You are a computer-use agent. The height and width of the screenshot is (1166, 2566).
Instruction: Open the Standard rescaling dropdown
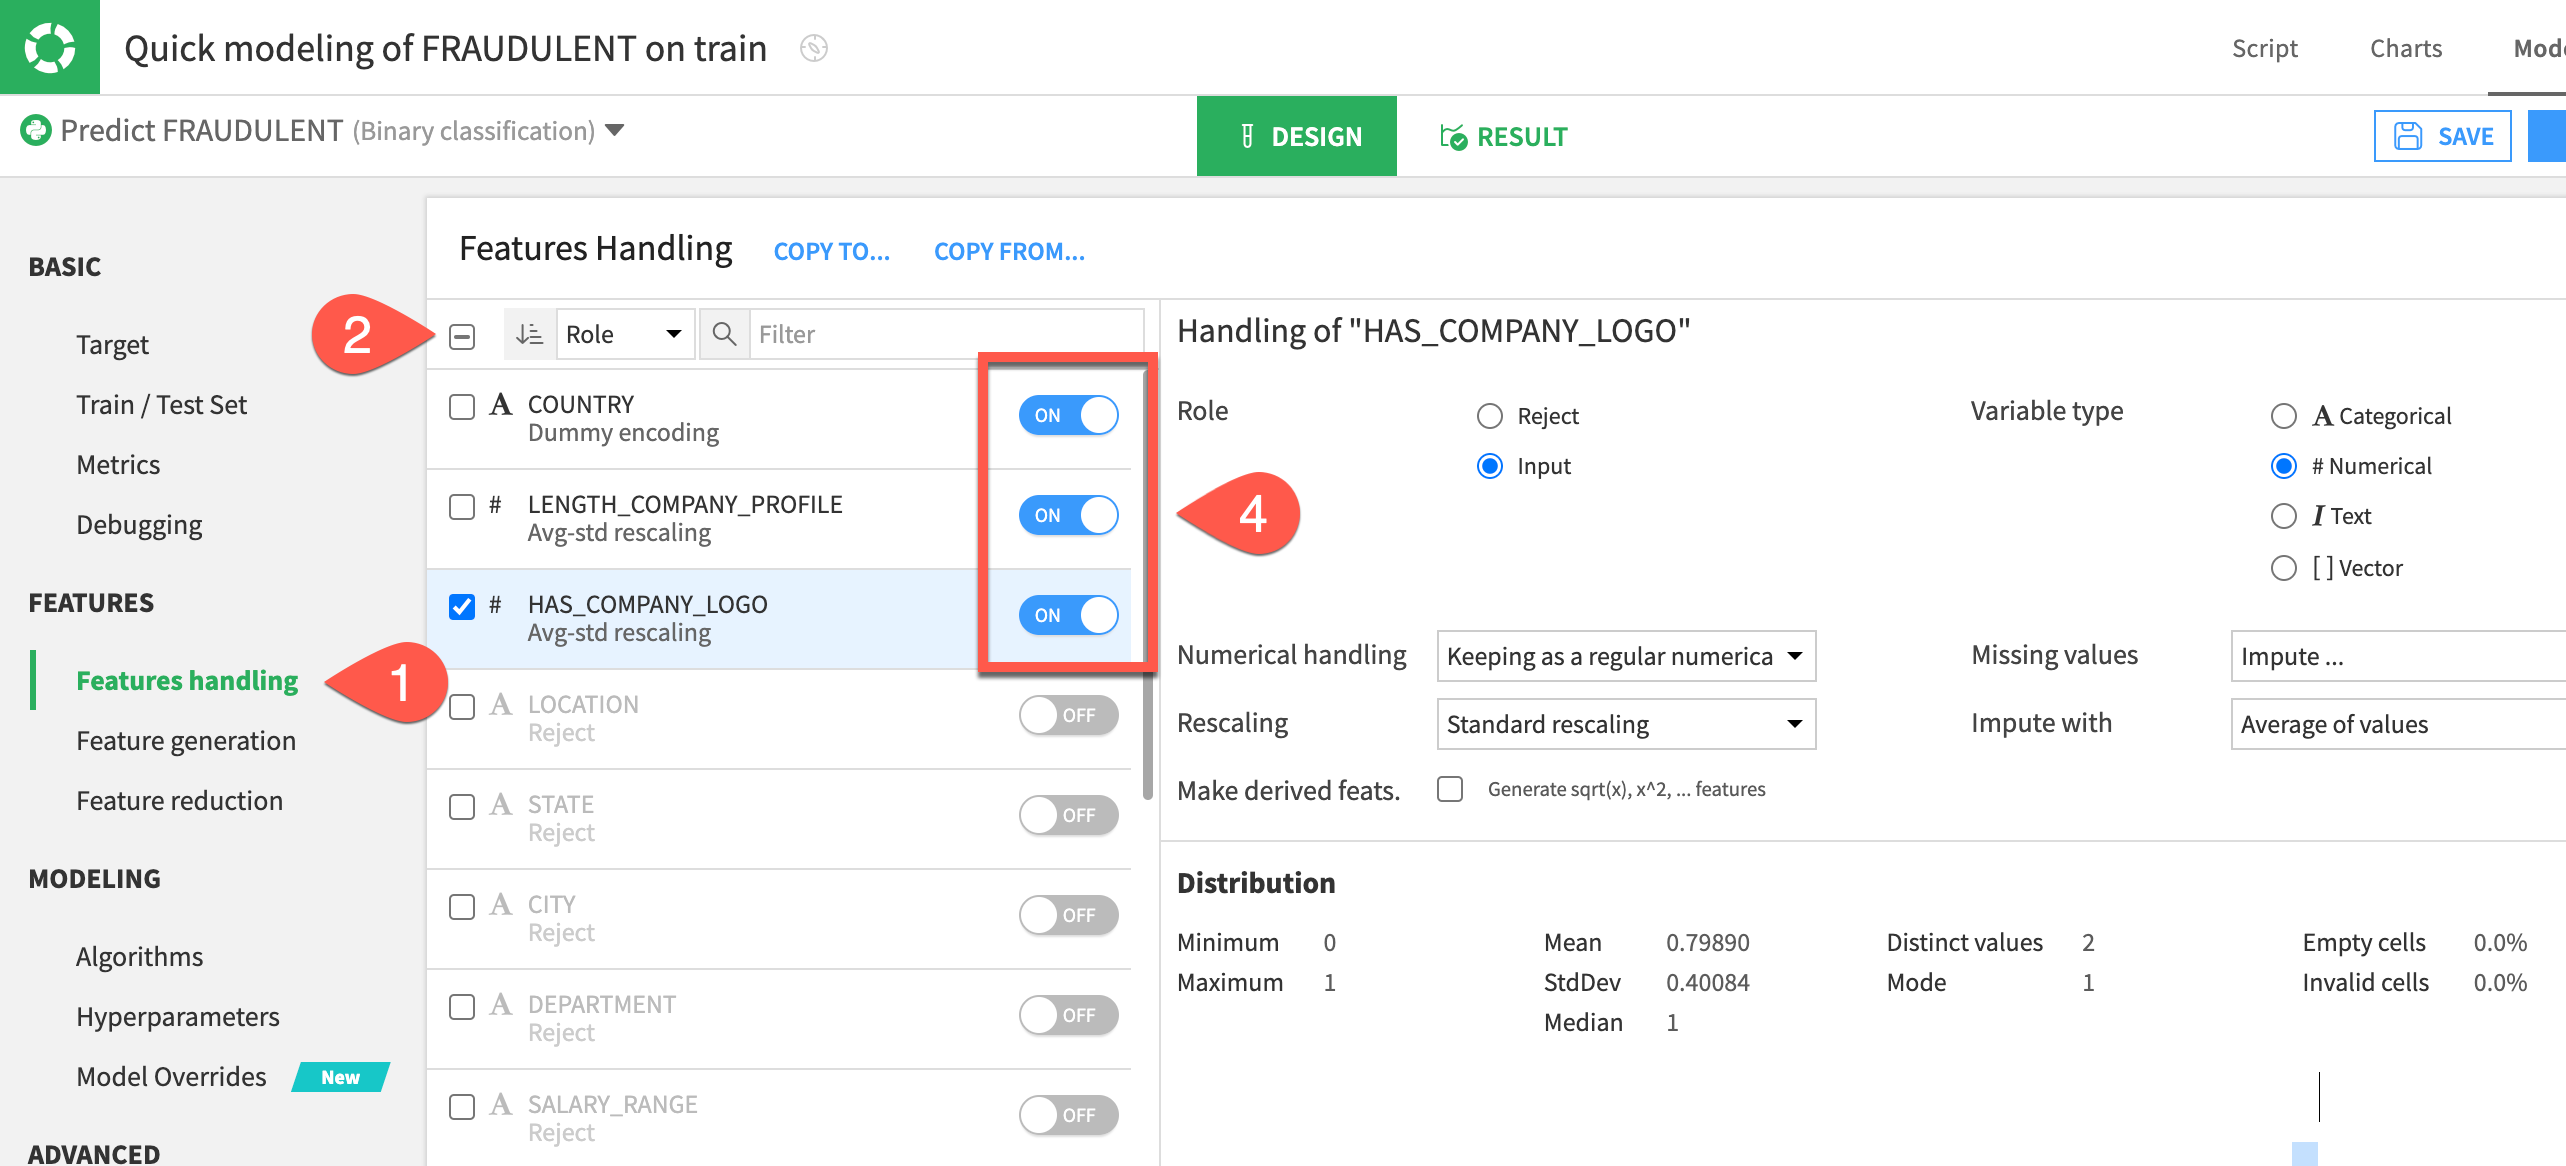(x=1625, y=724)
